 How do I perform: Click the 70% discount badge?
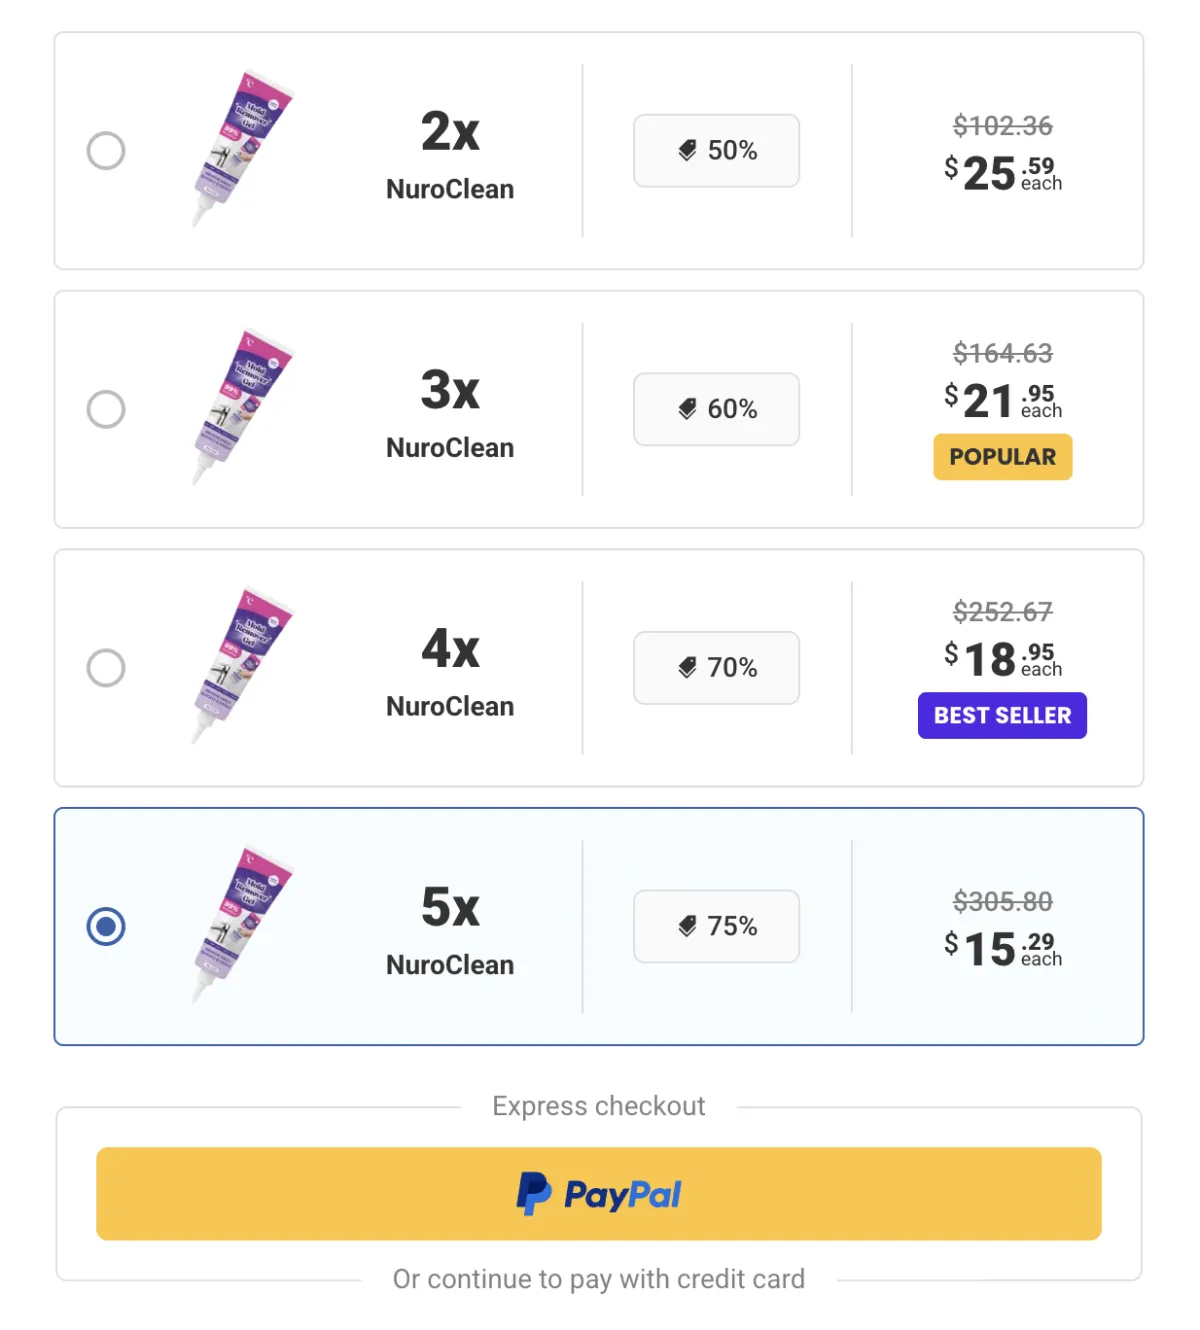(x=716, y=668)
